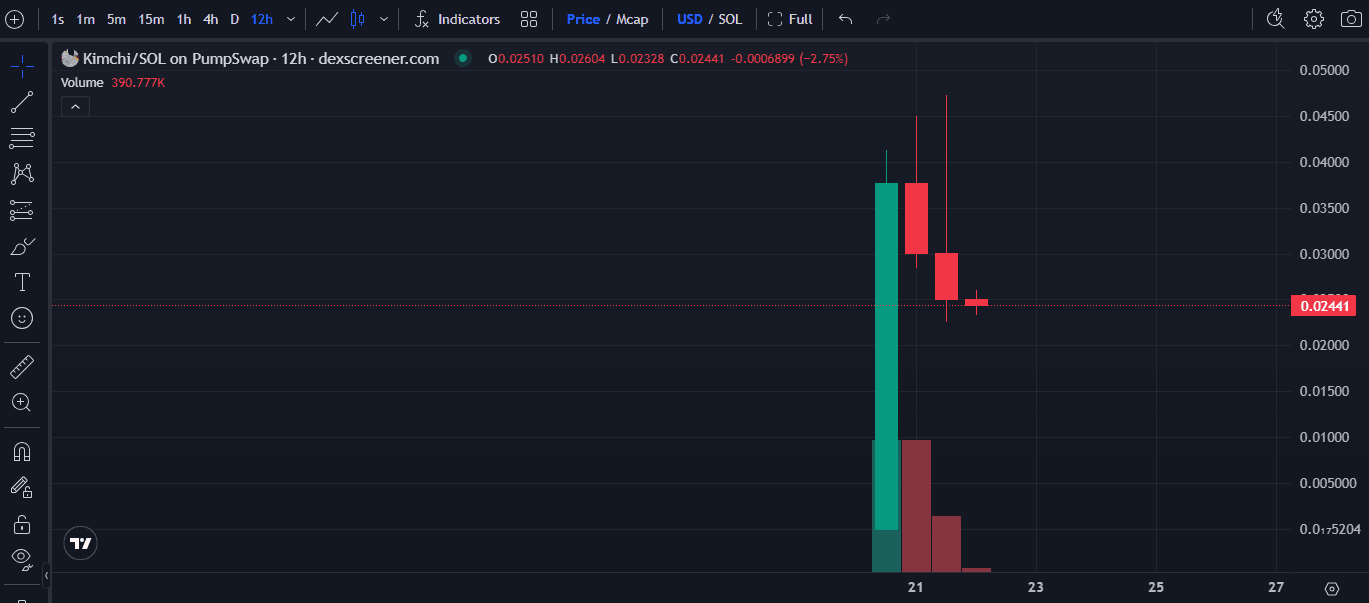The height and width of the screenshot is (603, 1369).
Task: Choose the 4h timeframe
Action: (x=210, y=19)
